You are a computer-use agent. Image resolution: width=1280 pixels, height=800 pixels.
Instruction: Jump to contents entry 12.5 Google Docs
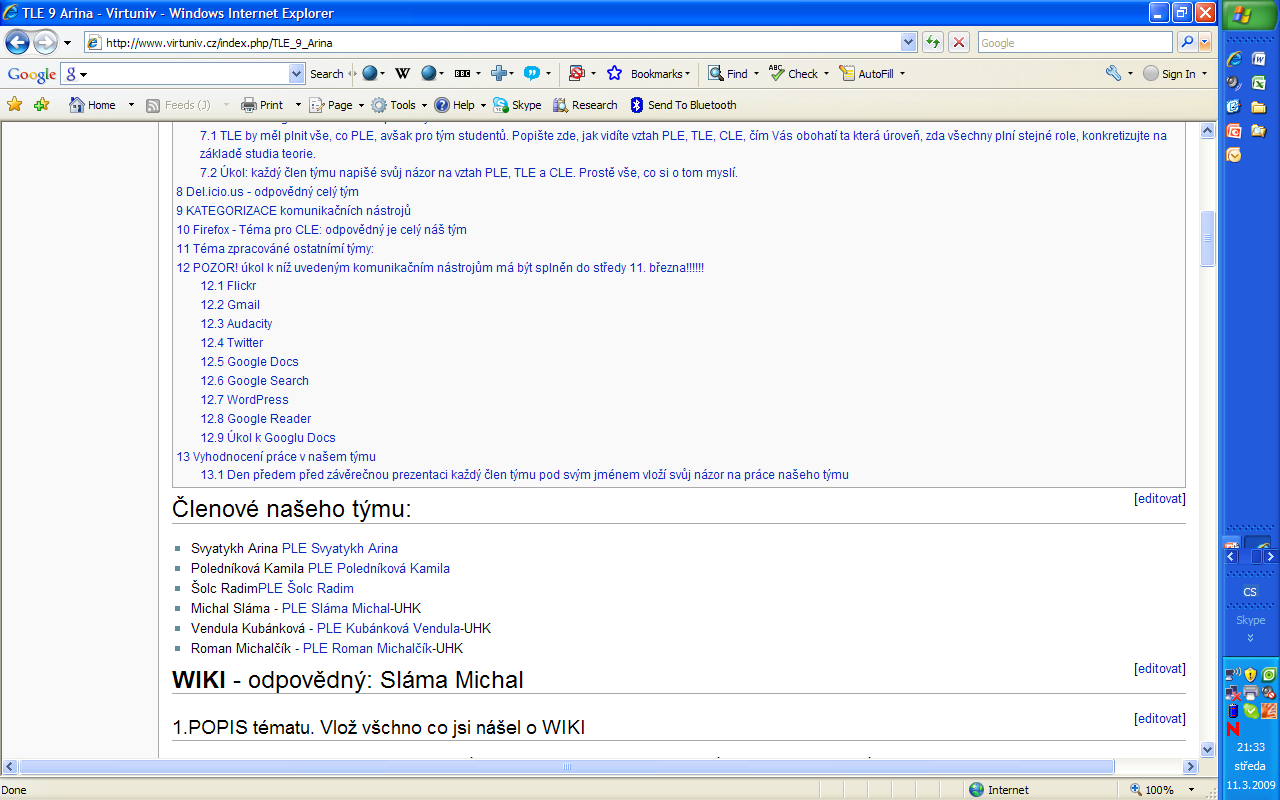click(249, 362)
